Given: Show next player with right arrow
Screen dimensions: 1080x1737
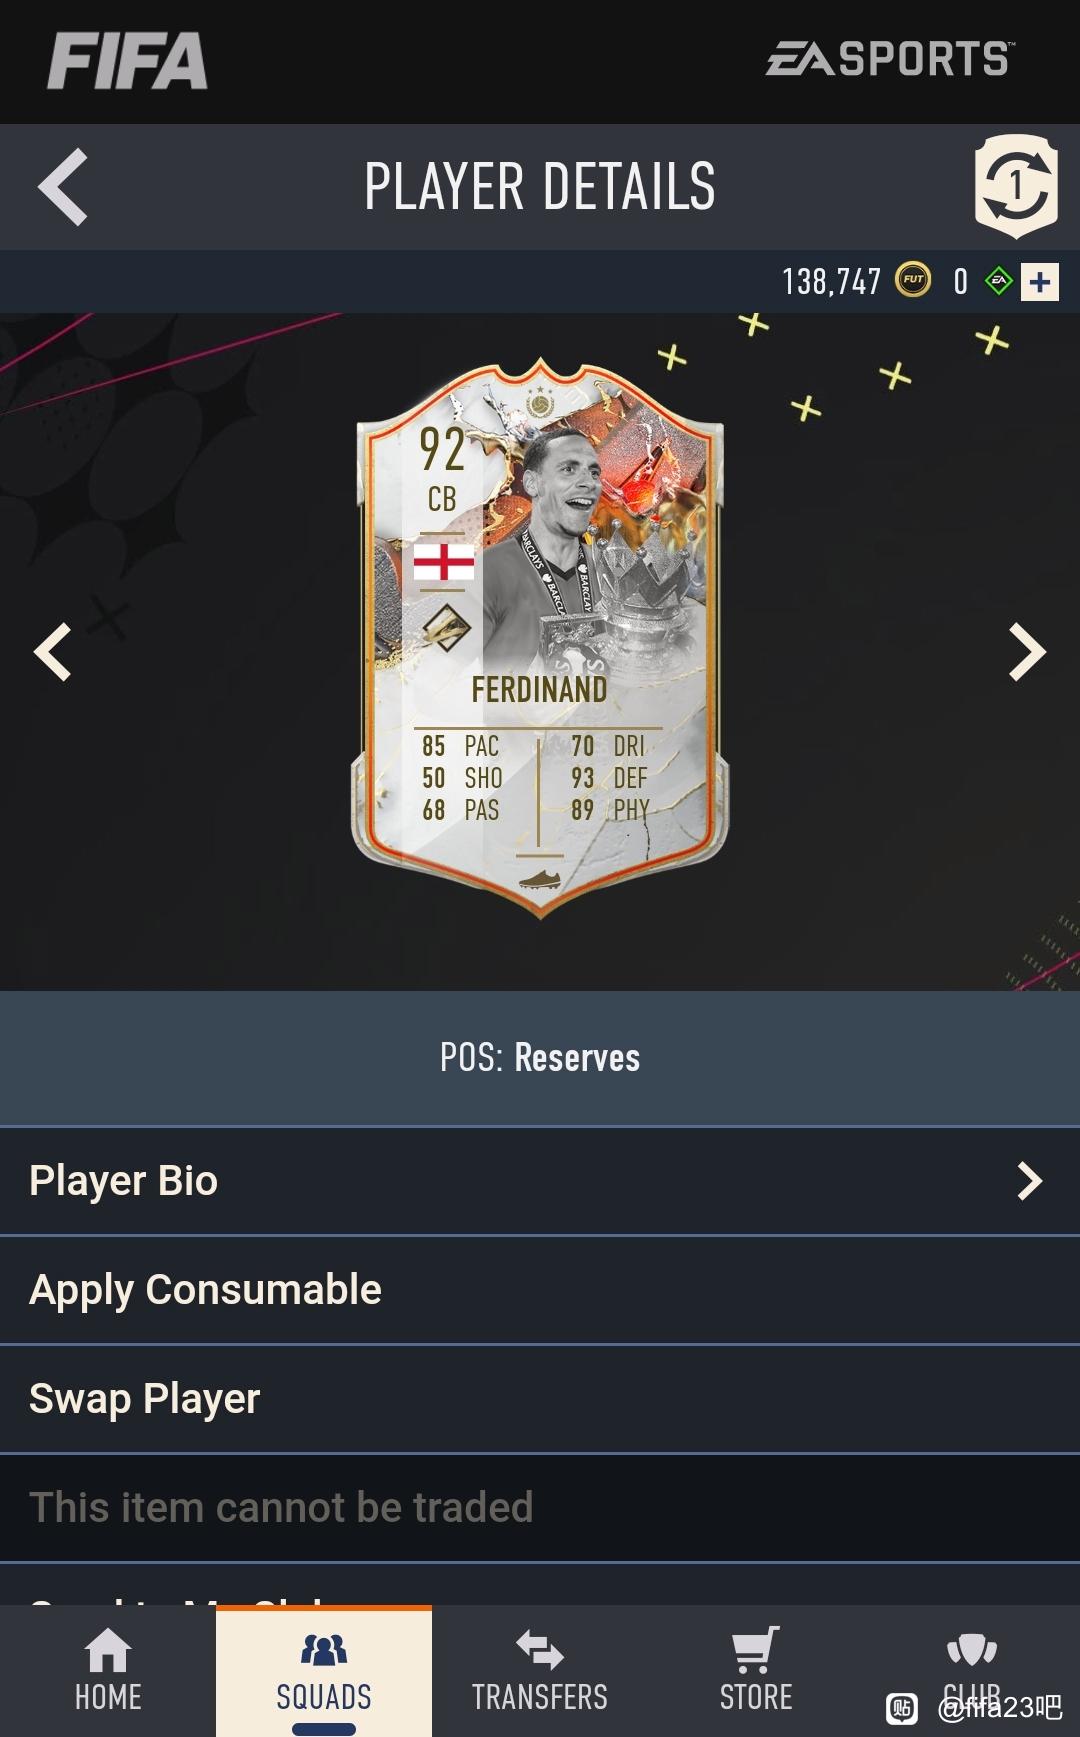Looking at the screenshot, I should point(1027,652).
